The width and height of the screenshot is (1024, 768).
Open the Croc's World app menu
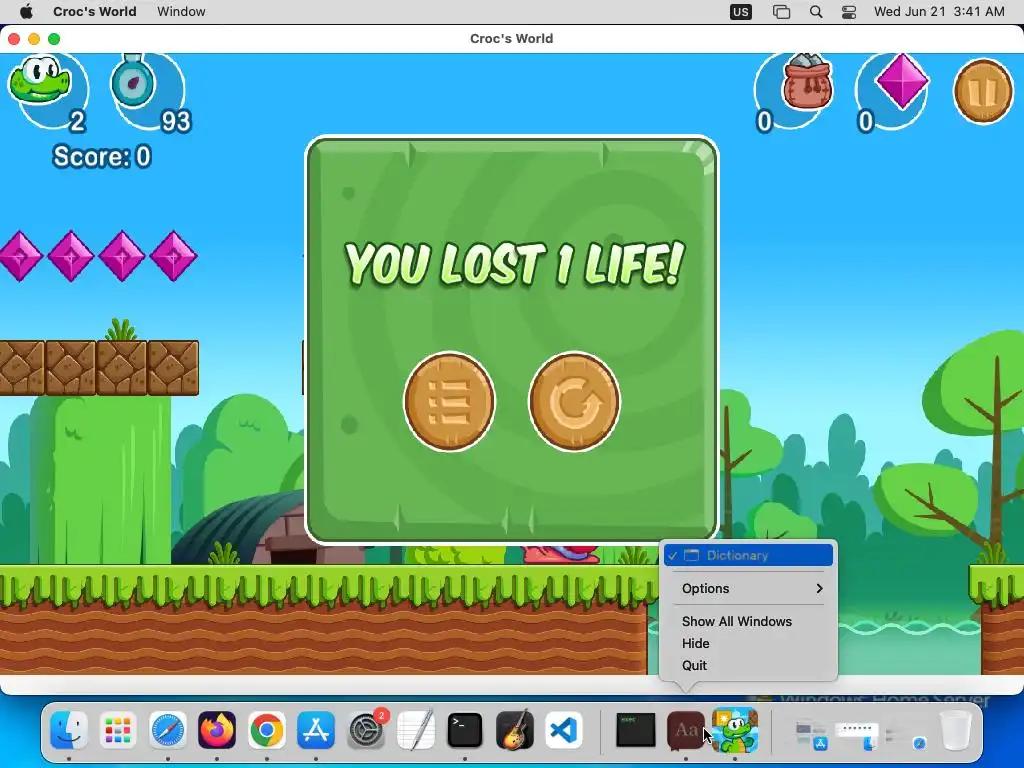point(95,11)
